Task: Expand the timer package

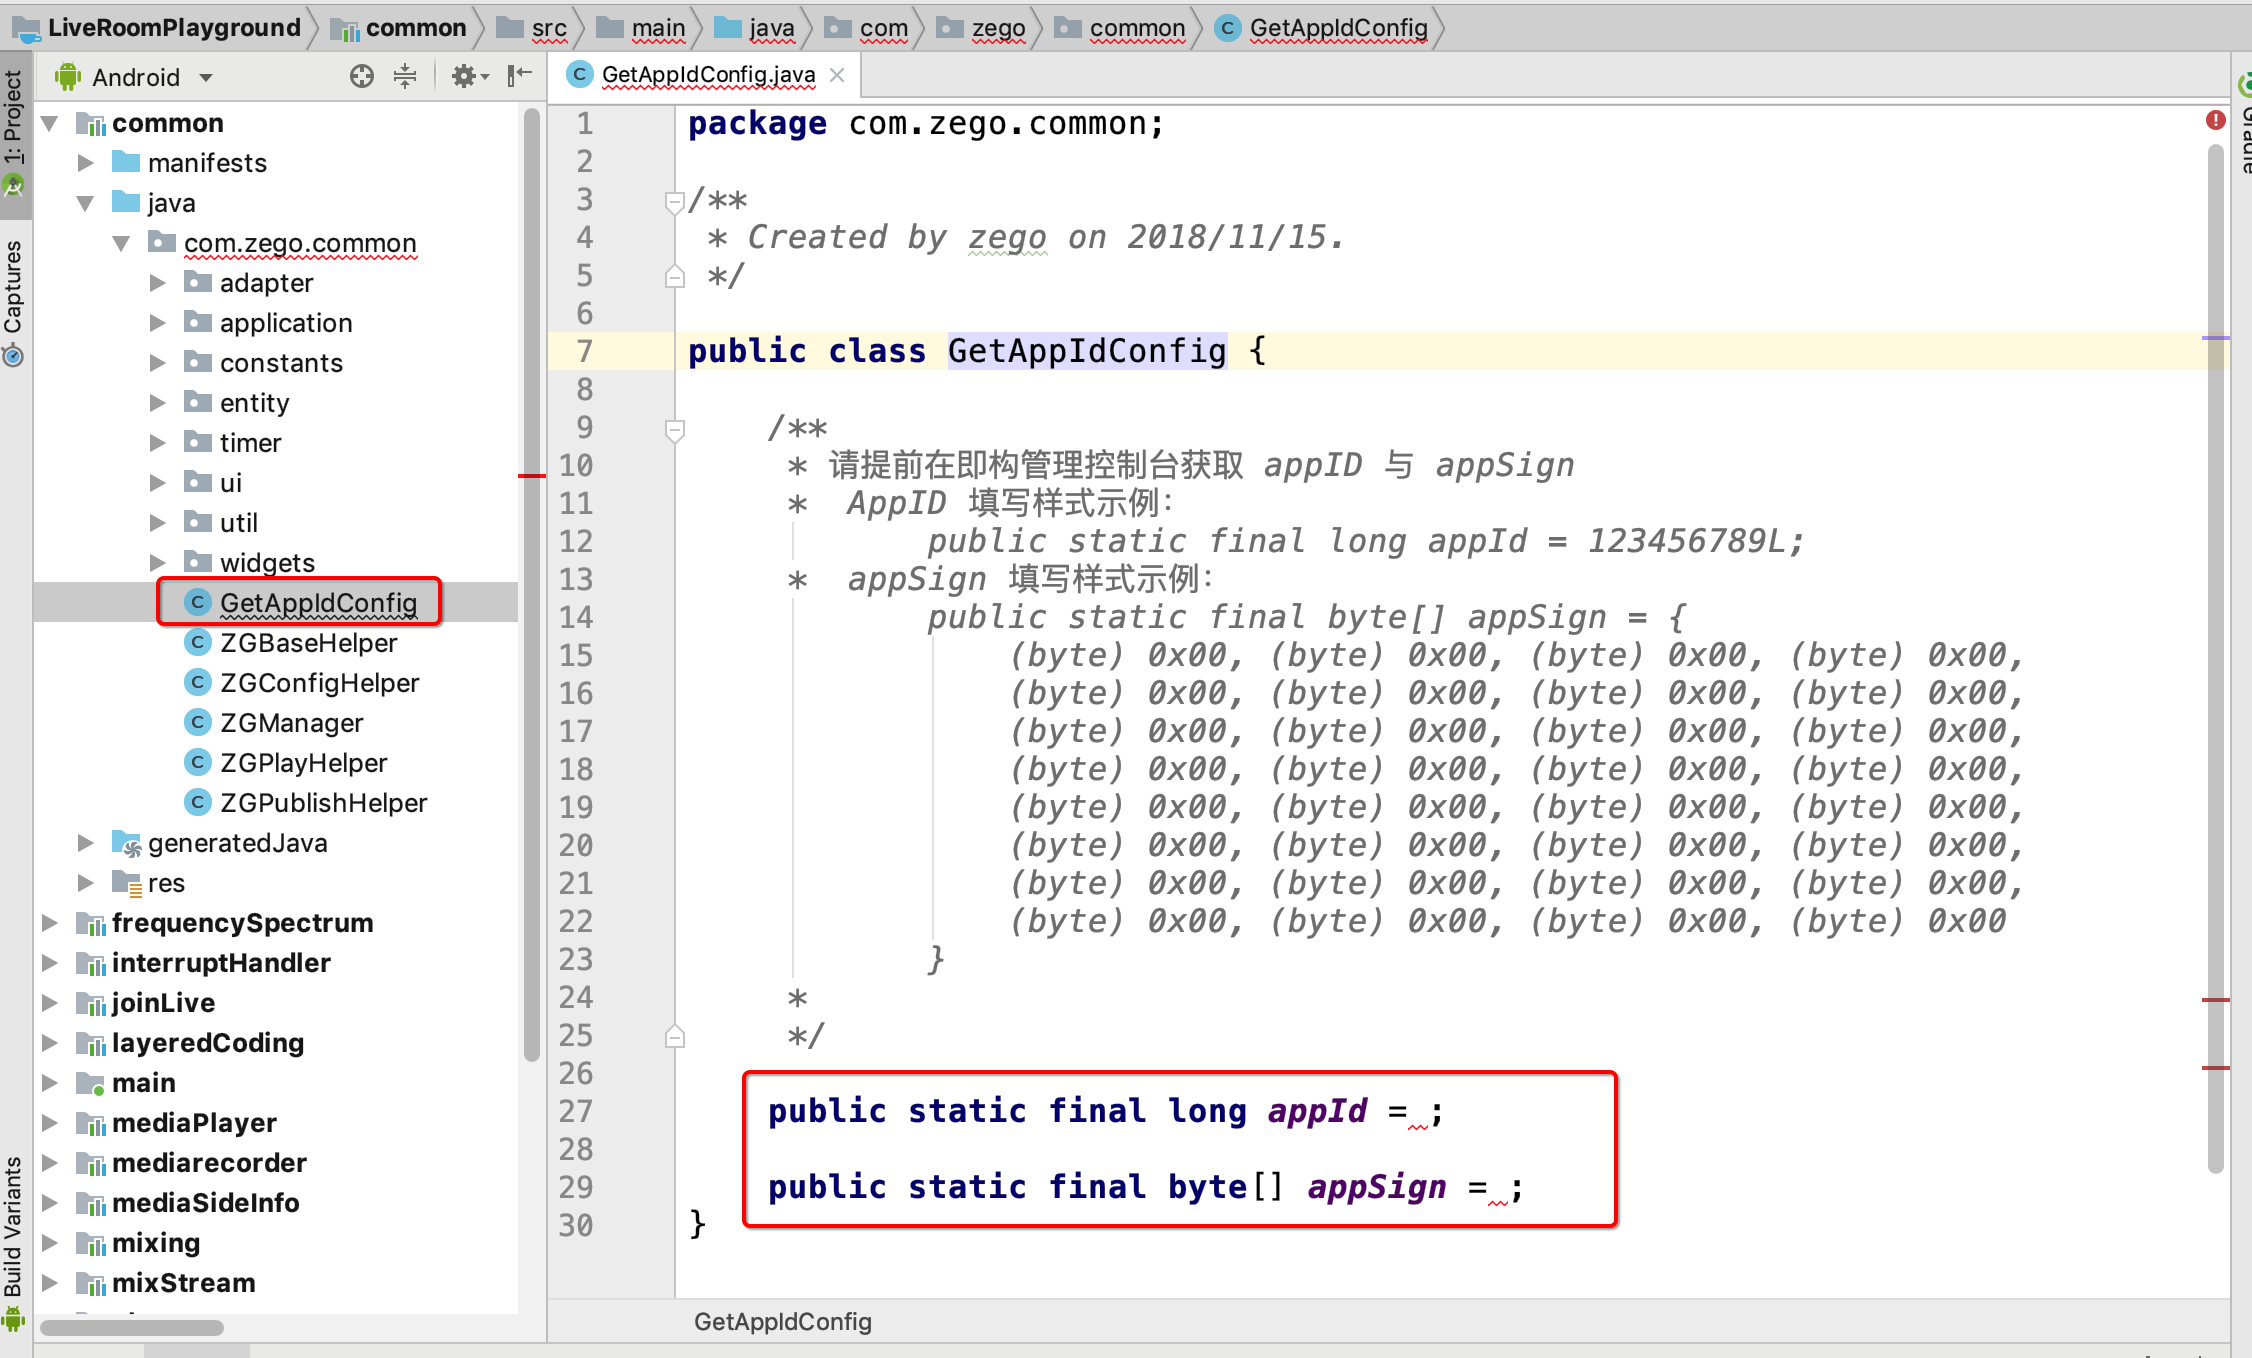Action: tap(157, 443)
